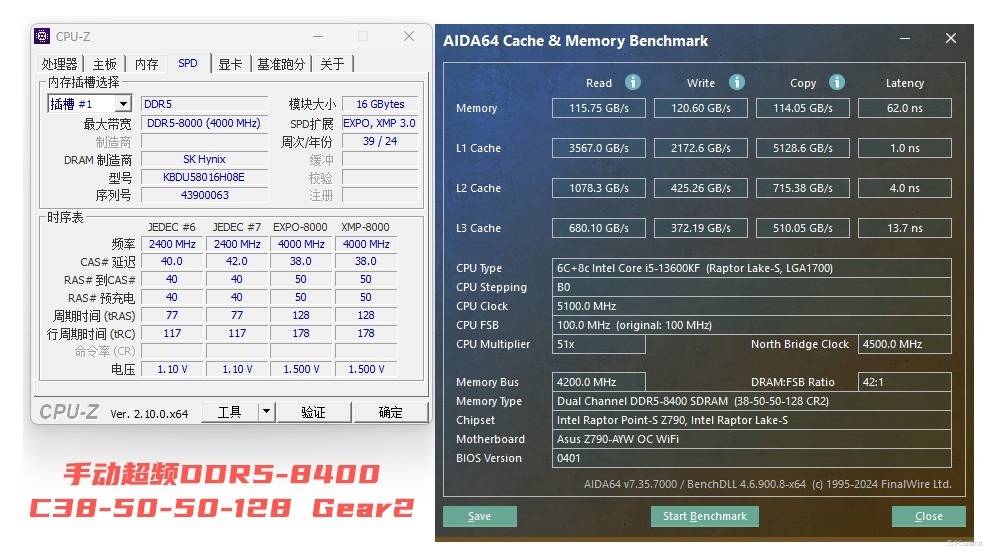995x559 pixels.
Task: Expand the 工具 dropdown arrow in CPU-Z
Action: [267, 412]
